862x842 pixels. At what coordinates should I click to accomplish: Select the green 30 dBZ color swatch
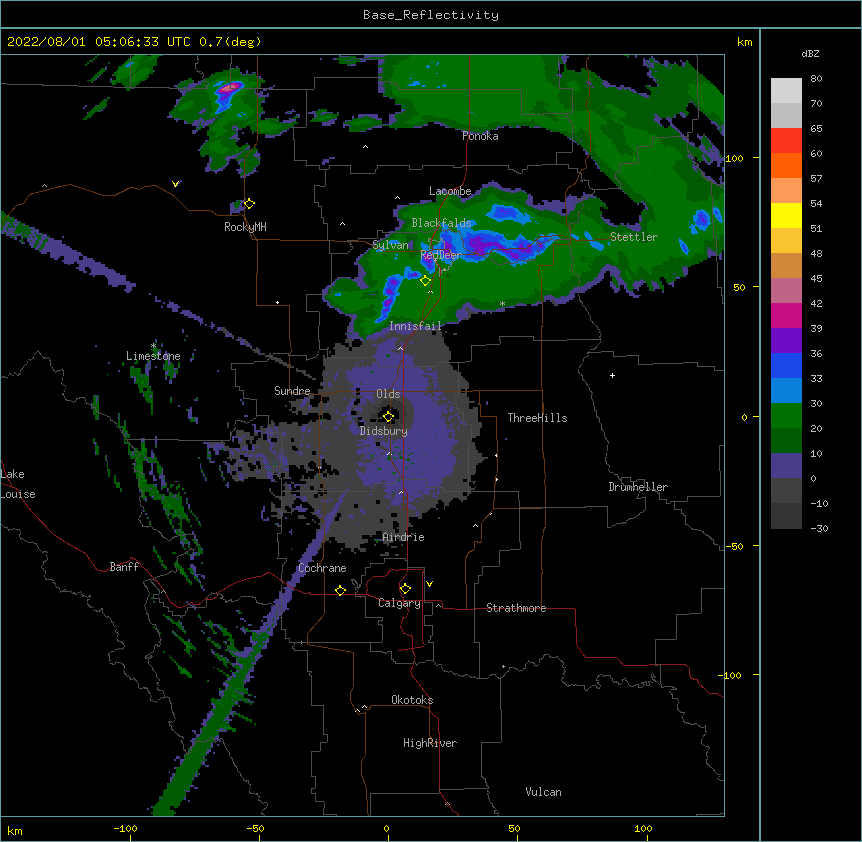(x=786, y=415)
